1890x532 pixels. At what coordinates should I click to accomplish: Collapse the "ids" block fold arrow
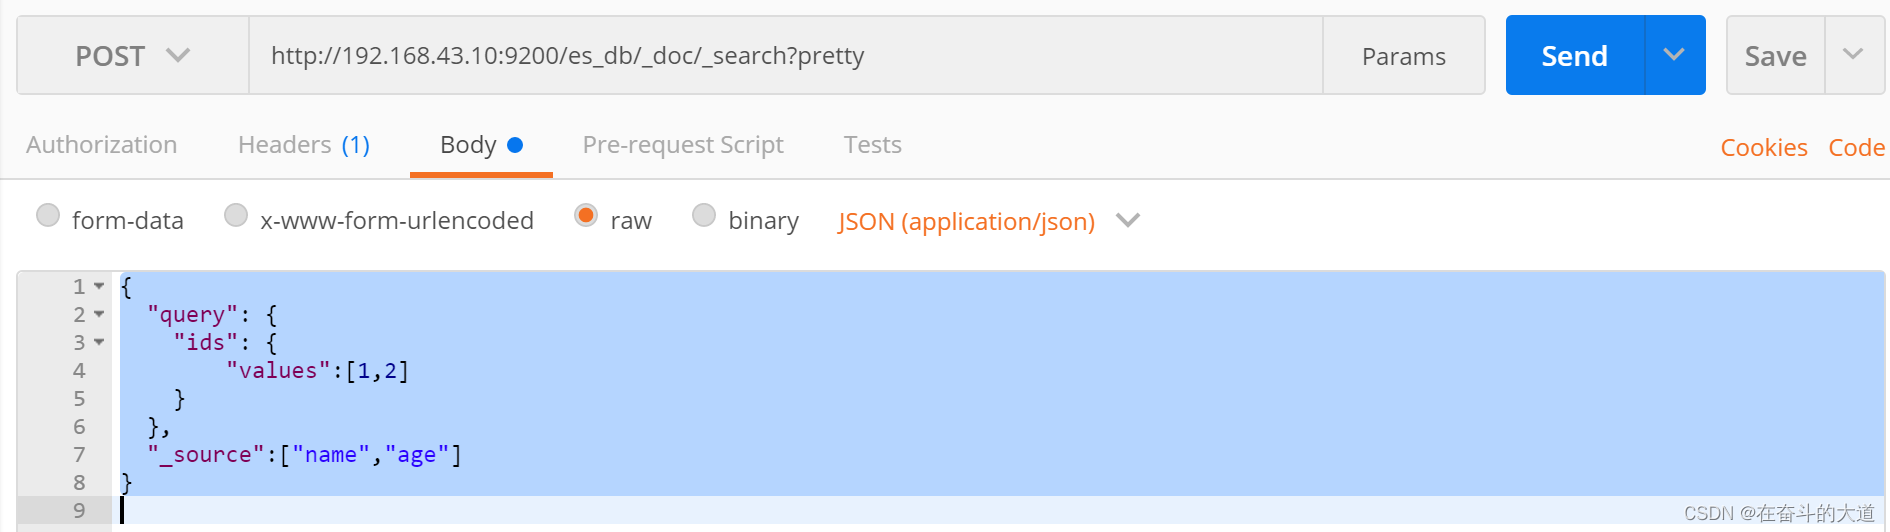pyautogui.click(x=99, y=342)
